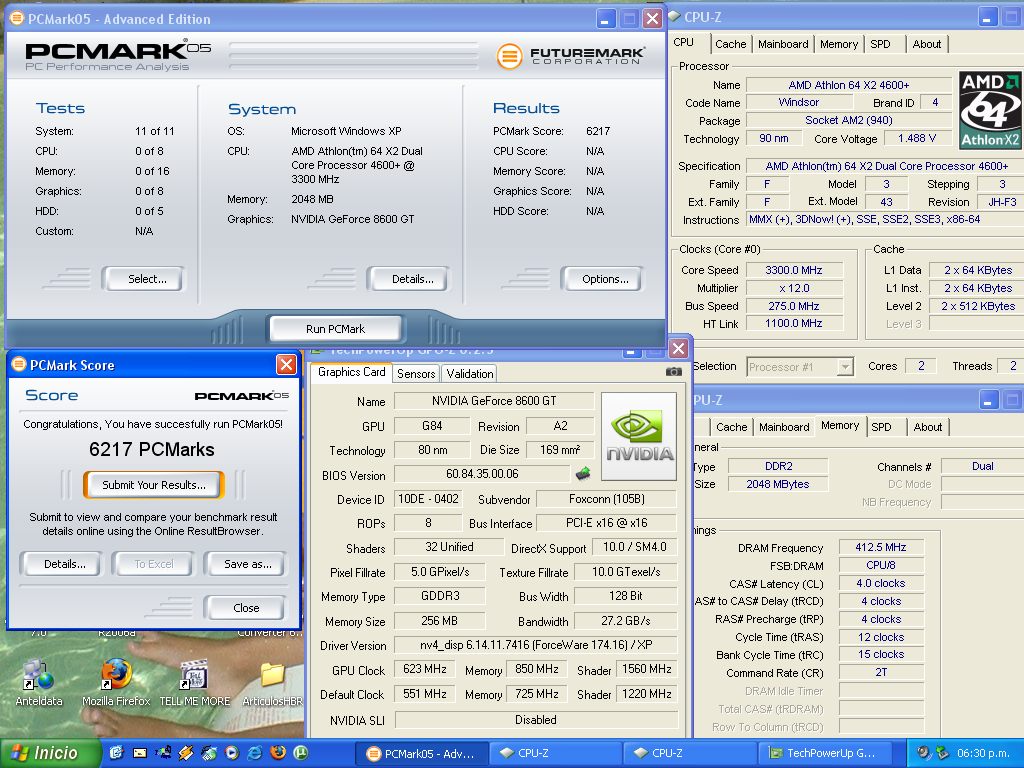Click the Core Speed 3300.0 MHz field
1024x768 pixels.
pyautogui.click(x=794, y=270)
